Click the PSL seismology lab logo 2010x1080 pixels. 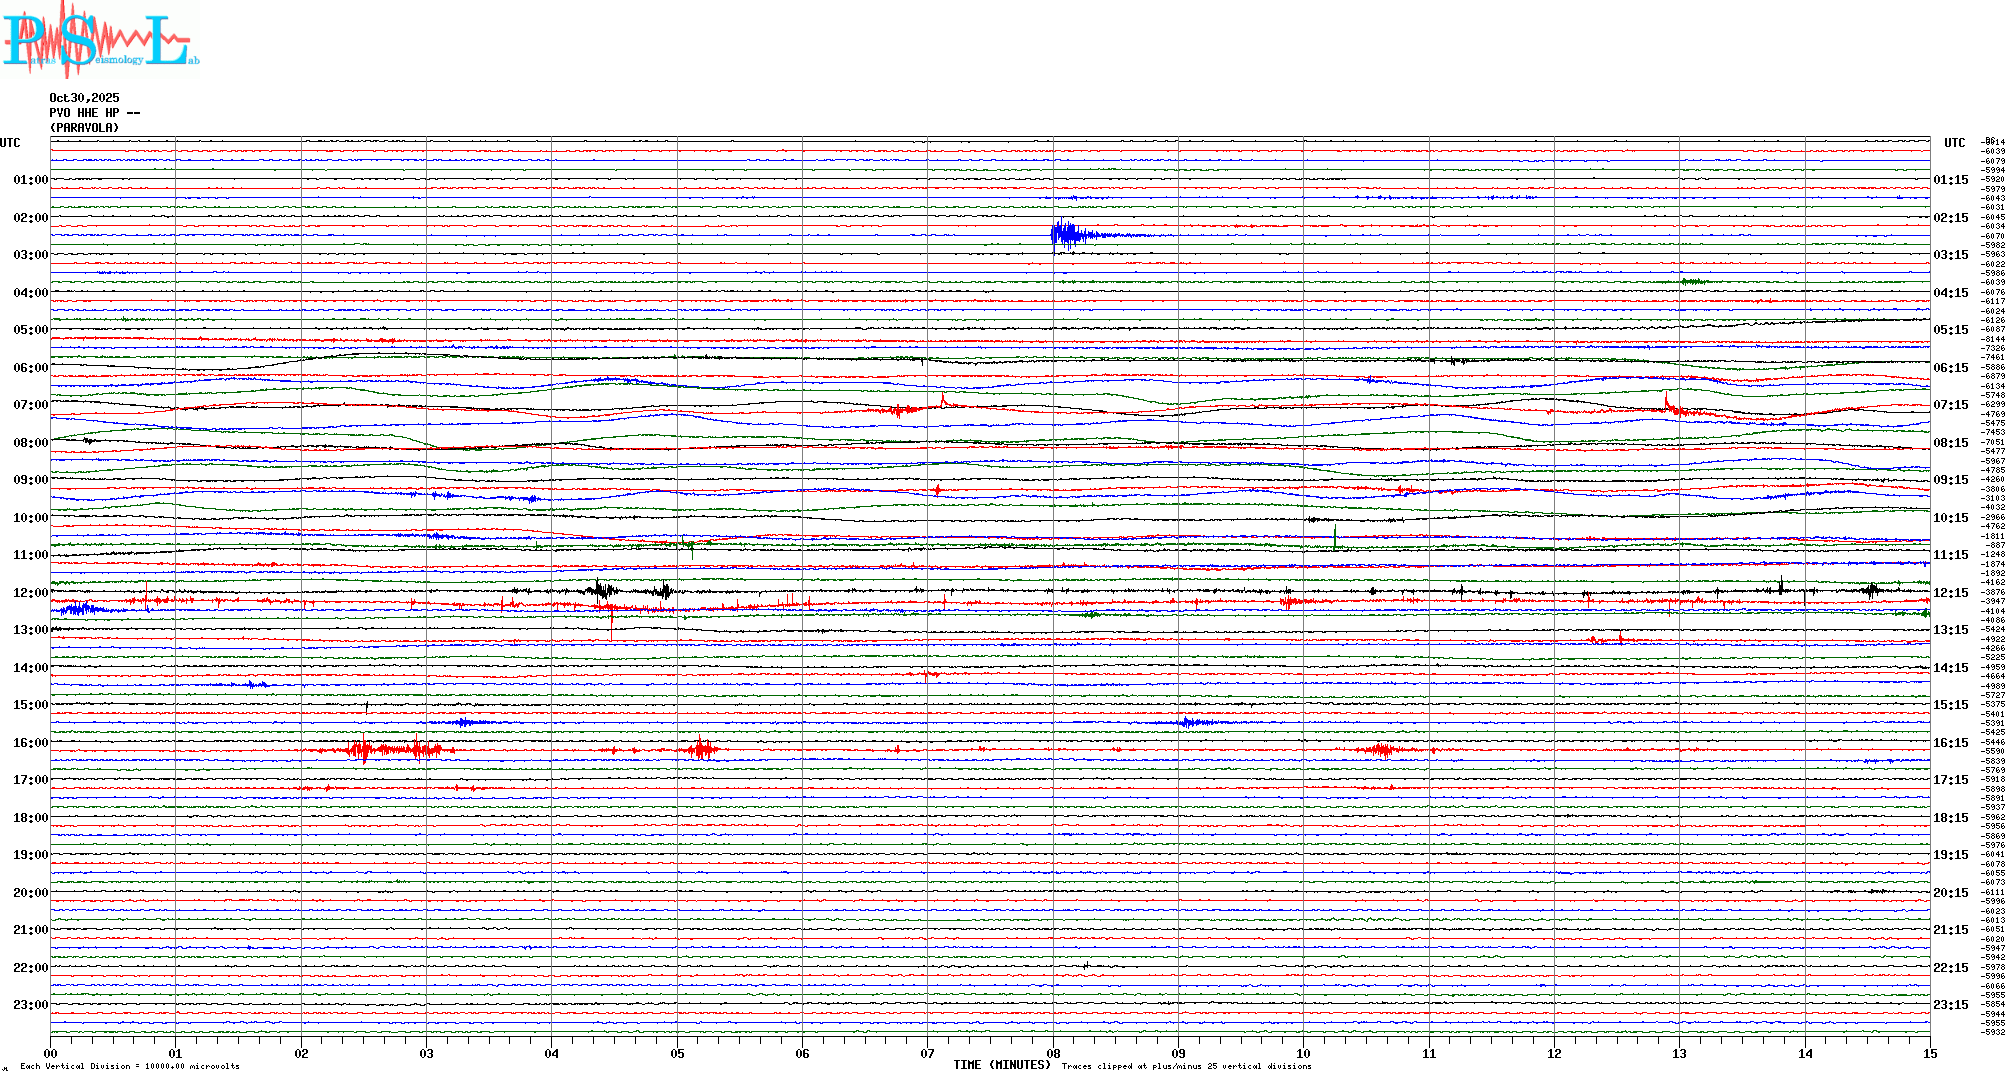tap(100, 40)
